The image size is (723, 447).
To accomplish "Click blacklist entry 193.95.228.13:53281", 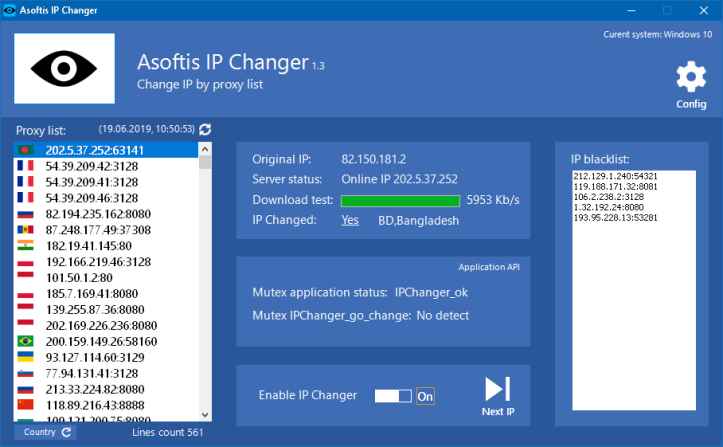I will (615, 217).
